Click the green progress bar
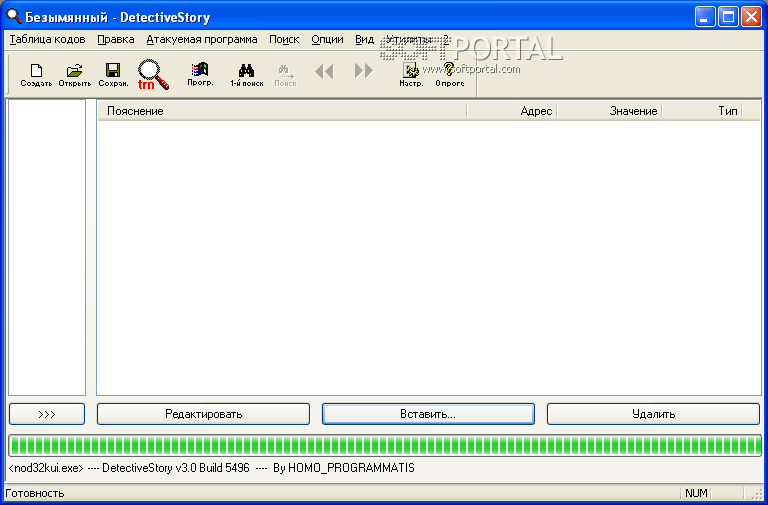This screenshot has width=768, height=505. coord(385,446)
